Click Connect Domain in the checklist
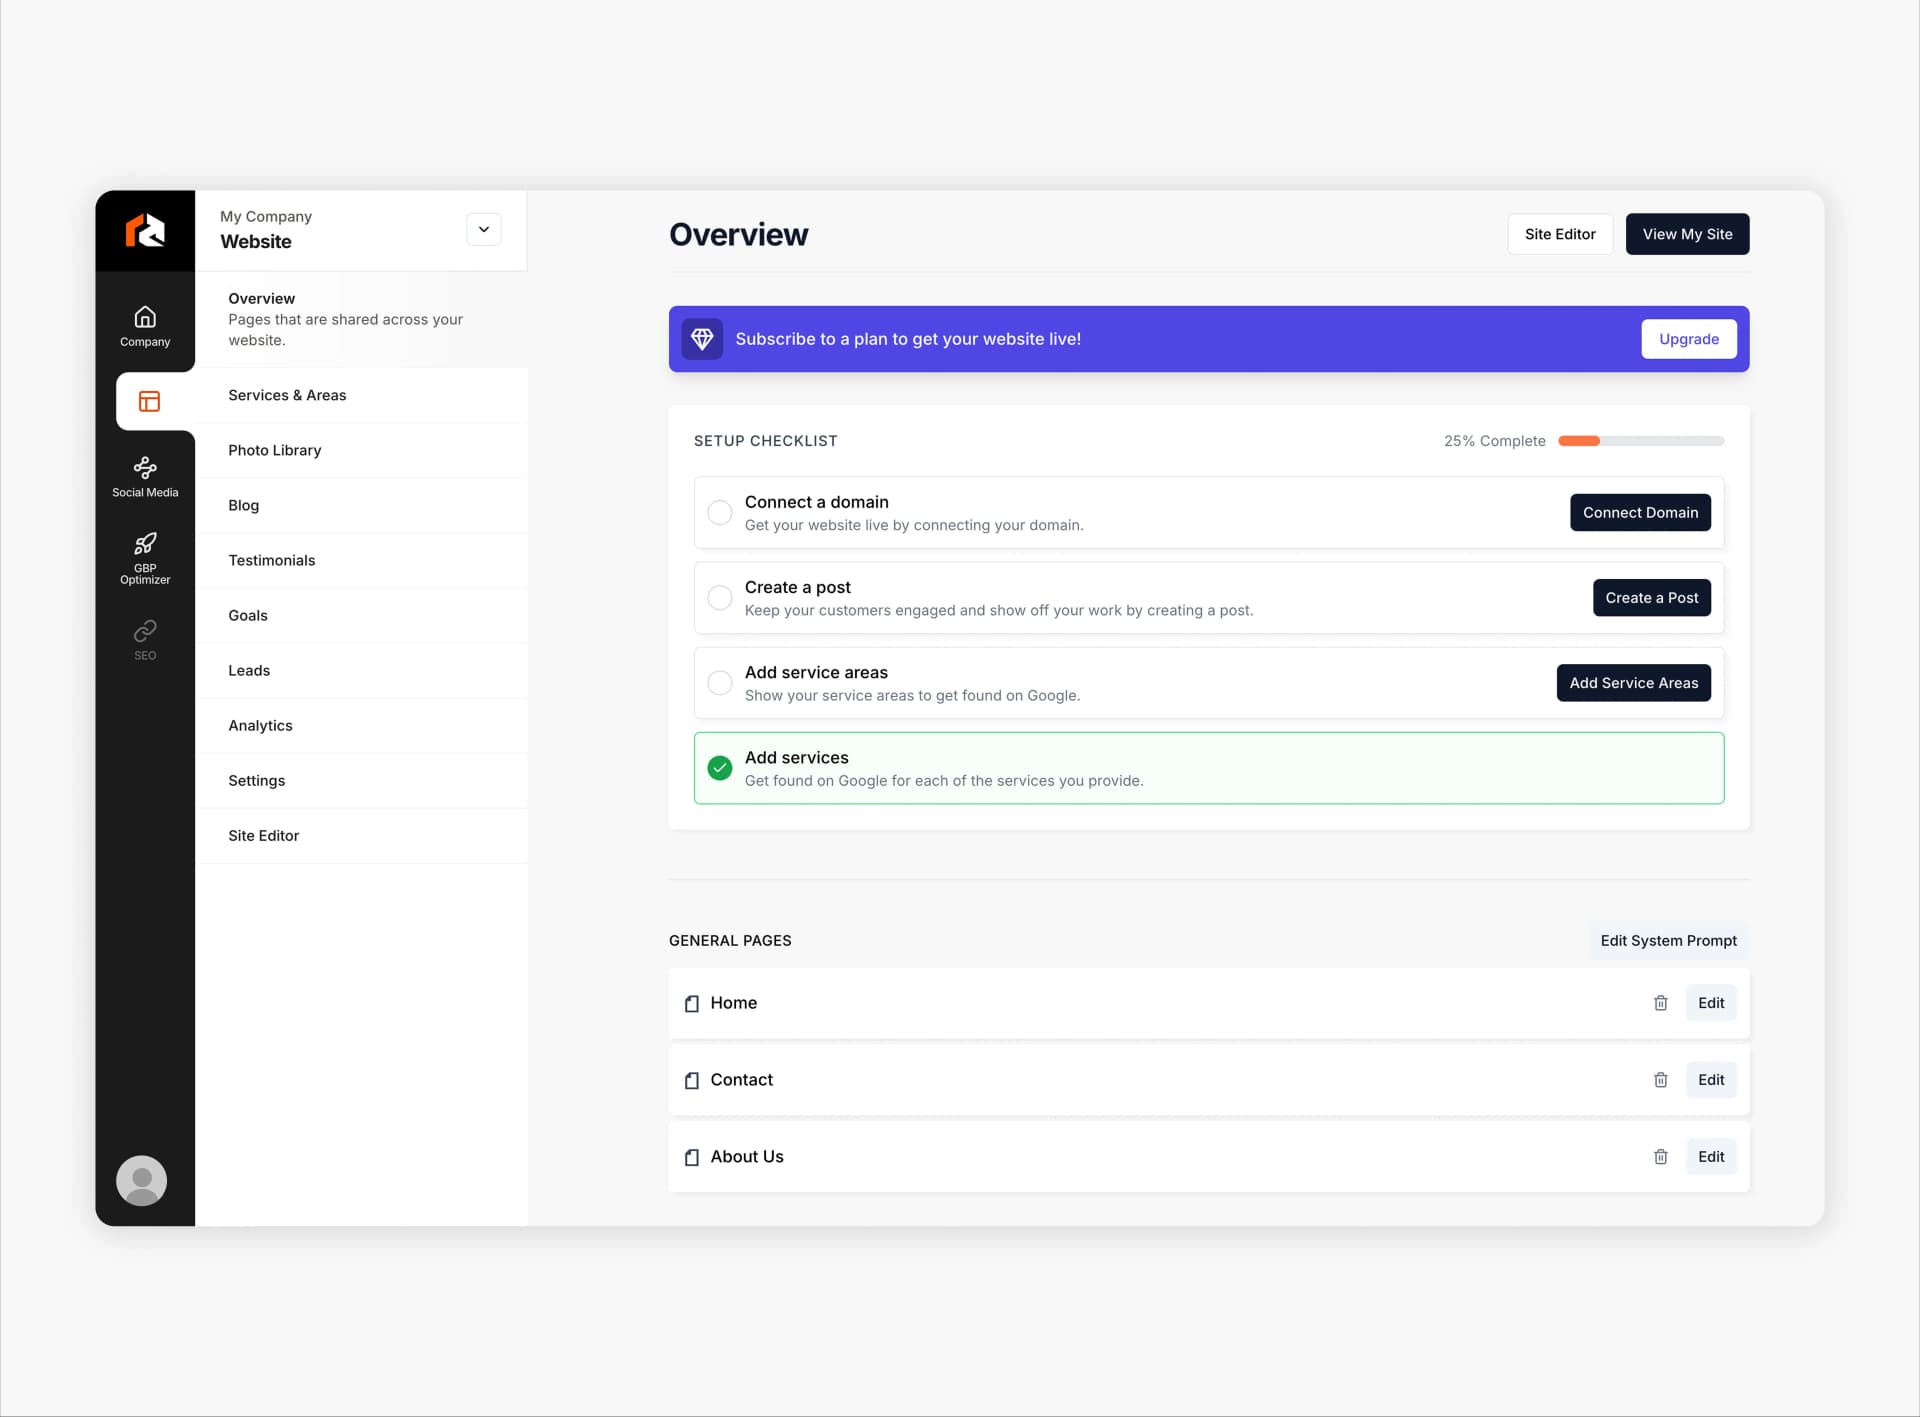This screenshot has height=1417, width=1920. pos(1640,512)
